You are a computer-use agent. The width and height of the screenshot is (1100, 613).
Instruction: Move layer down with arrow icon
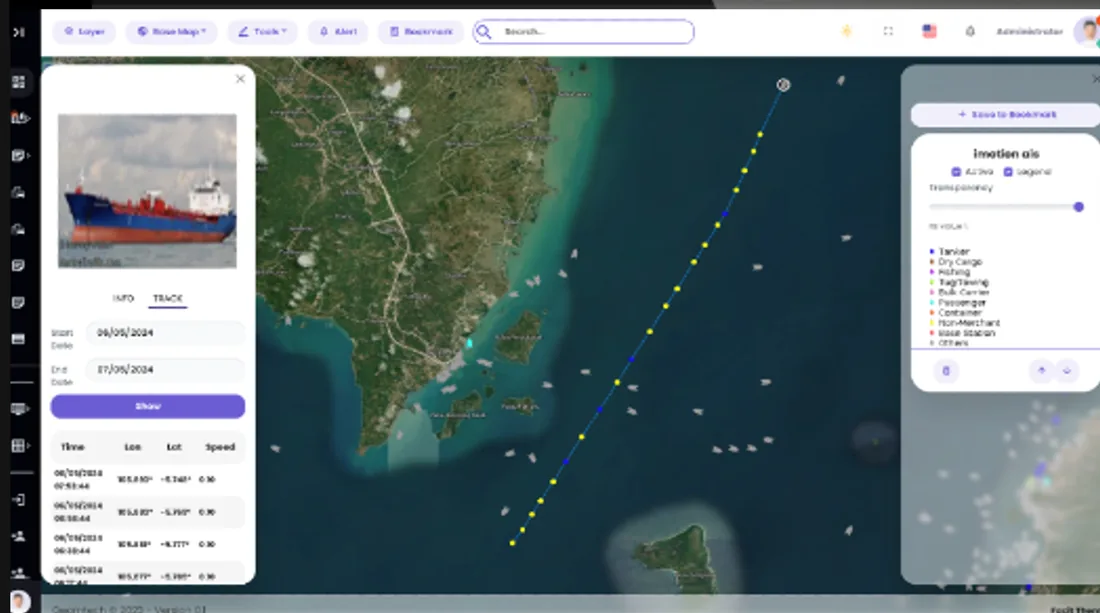click(x=1067, y=370)
